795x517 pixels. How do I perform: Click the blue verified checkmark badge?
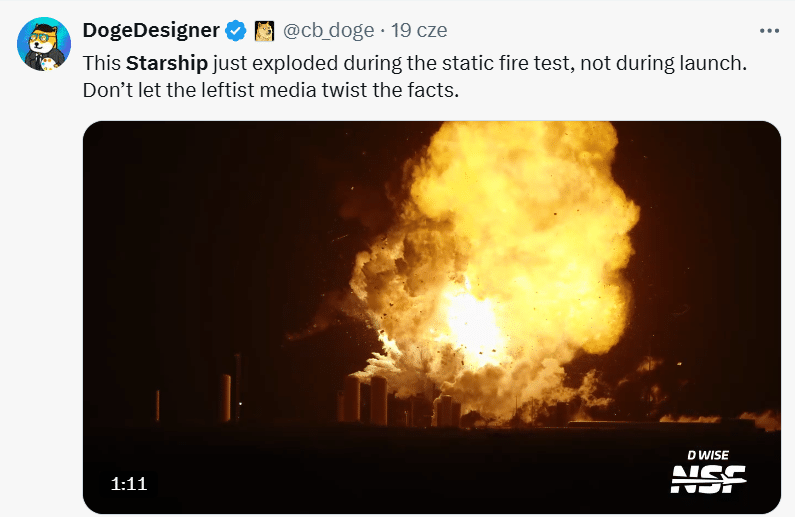click(x=236, y=32)
